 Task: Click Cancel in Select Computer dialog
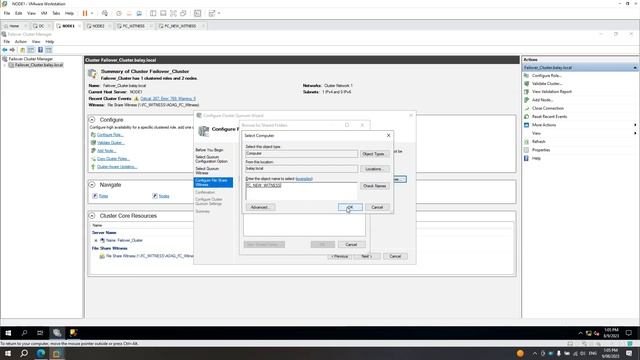click(x=377, y=207)
